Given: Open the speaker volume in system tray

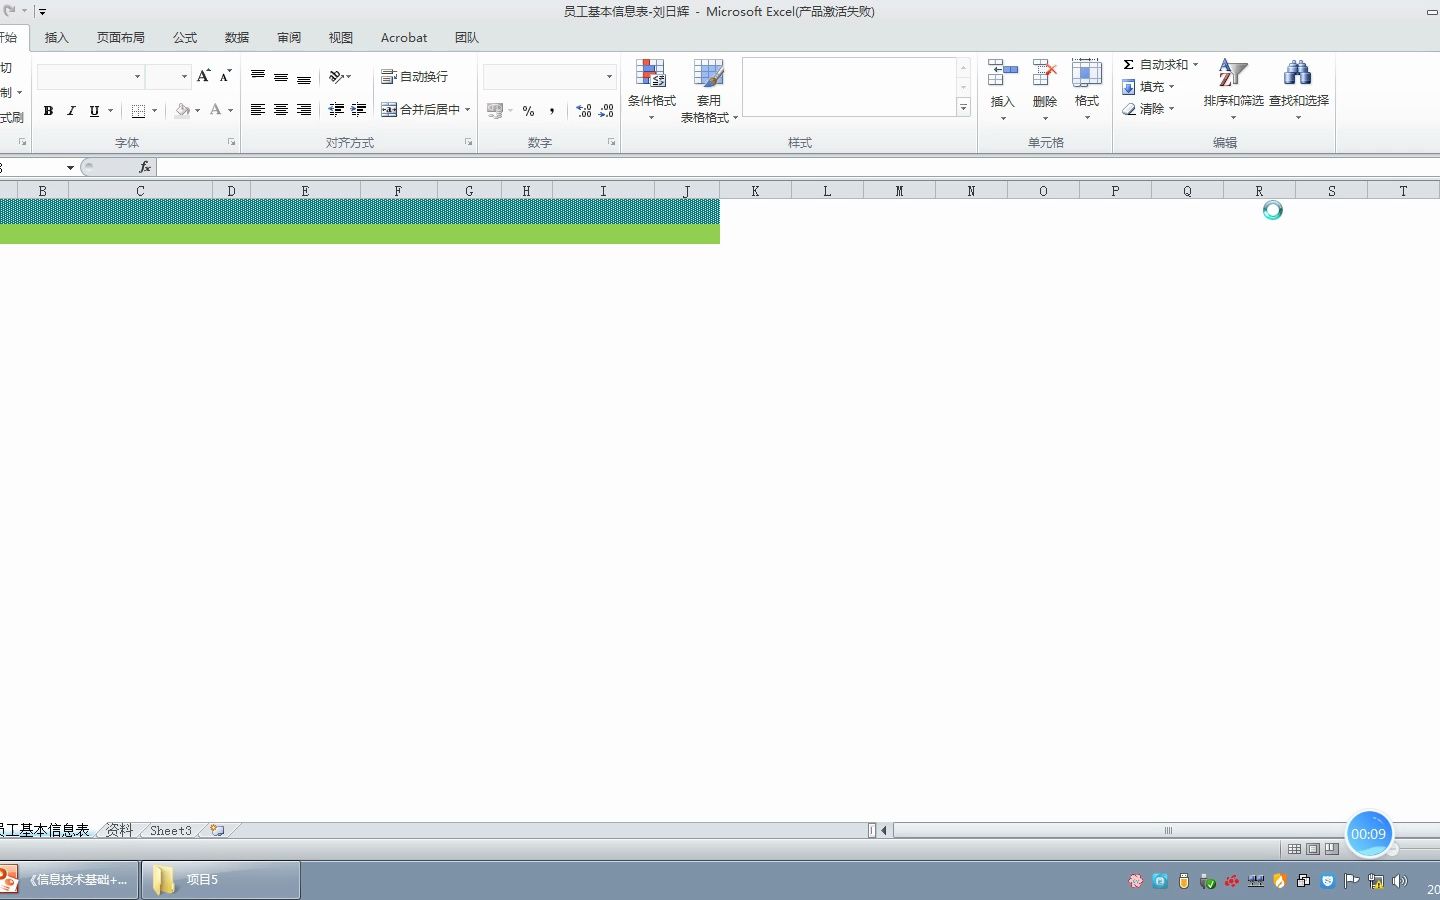Looking at the screenshot, I should [1399, 881].
